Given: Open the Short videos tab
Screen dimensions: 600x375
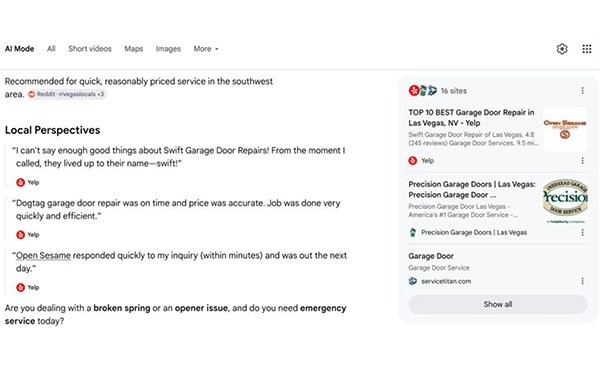Looking at the screenshot, I should coord(90,49).
